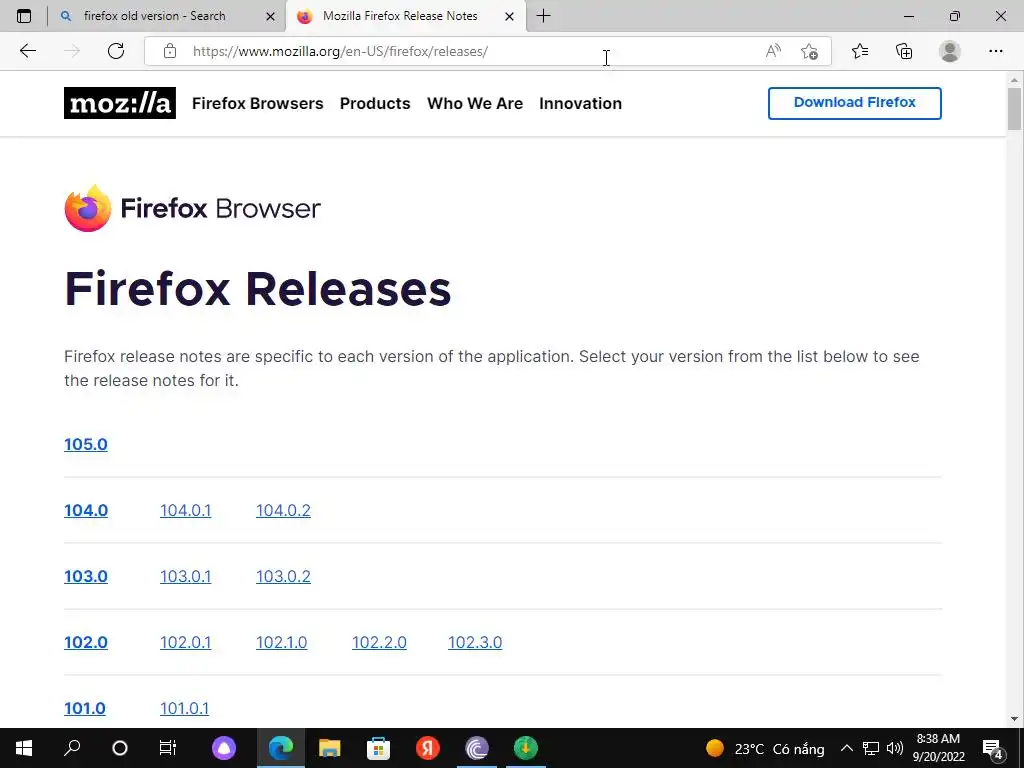
Task: Open Innovation navigation menu
Action: click(x=581, y=103)
